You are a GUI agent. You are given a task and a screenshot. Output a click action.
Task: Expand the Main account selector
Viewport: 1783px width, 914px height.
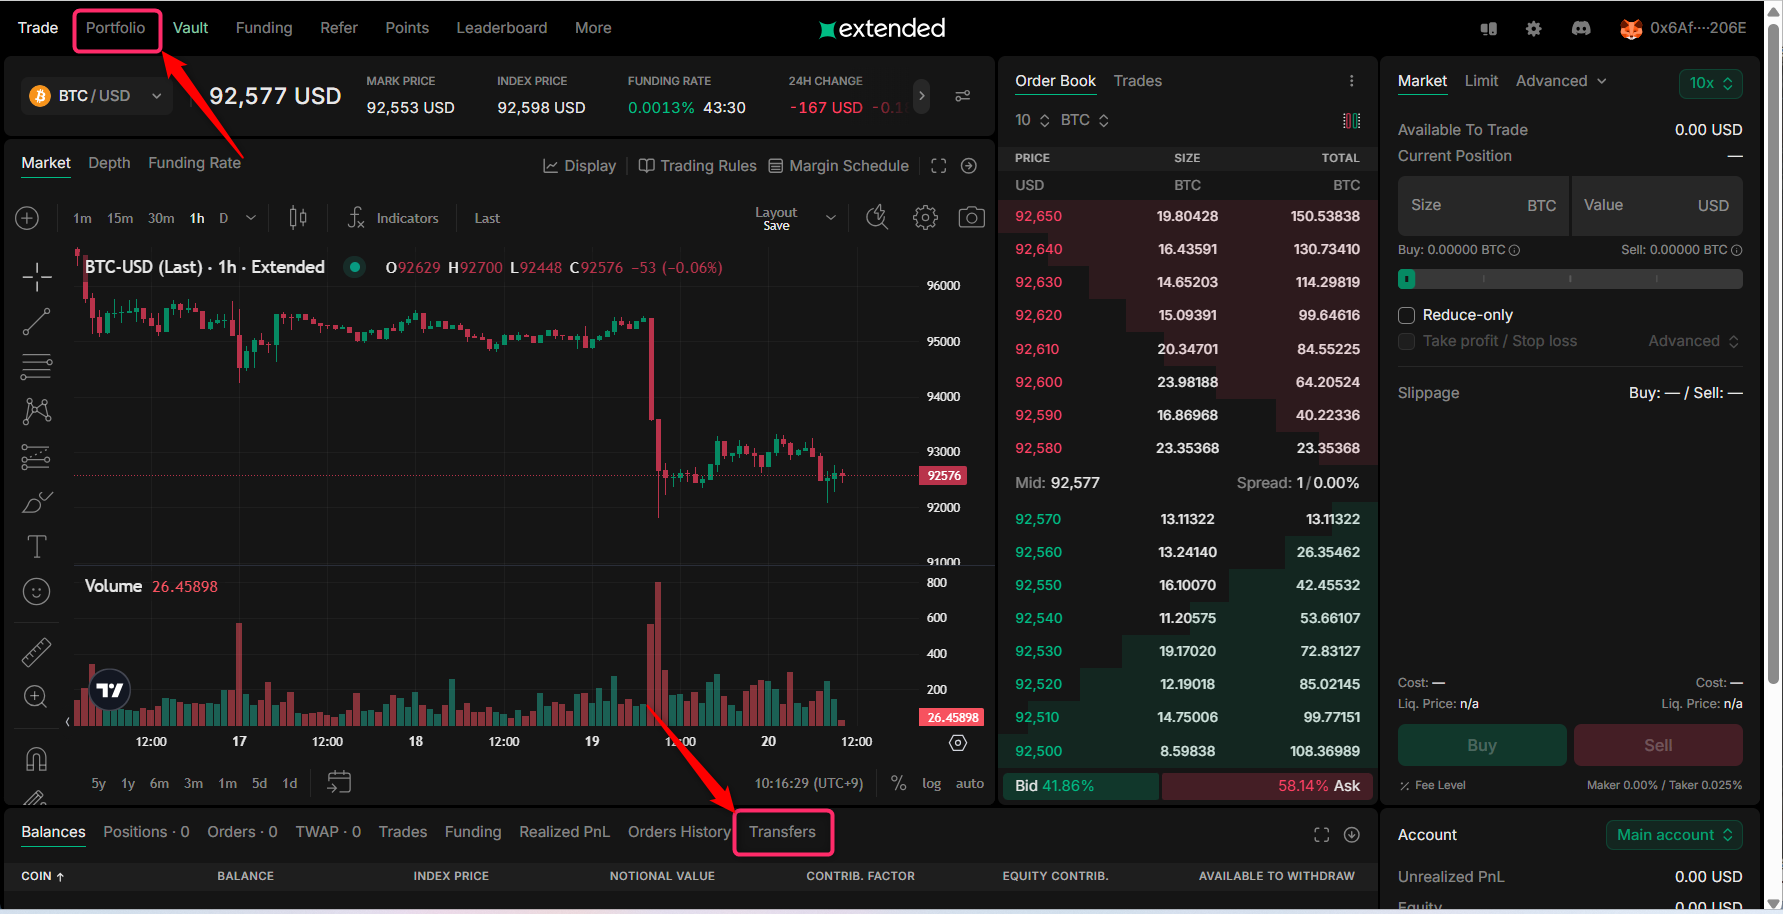coord(1673,835)
